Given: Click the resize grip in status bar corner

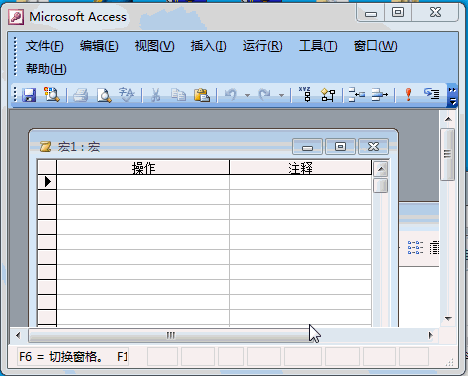Looking at the screenshot, I should (x=450, y=362).
